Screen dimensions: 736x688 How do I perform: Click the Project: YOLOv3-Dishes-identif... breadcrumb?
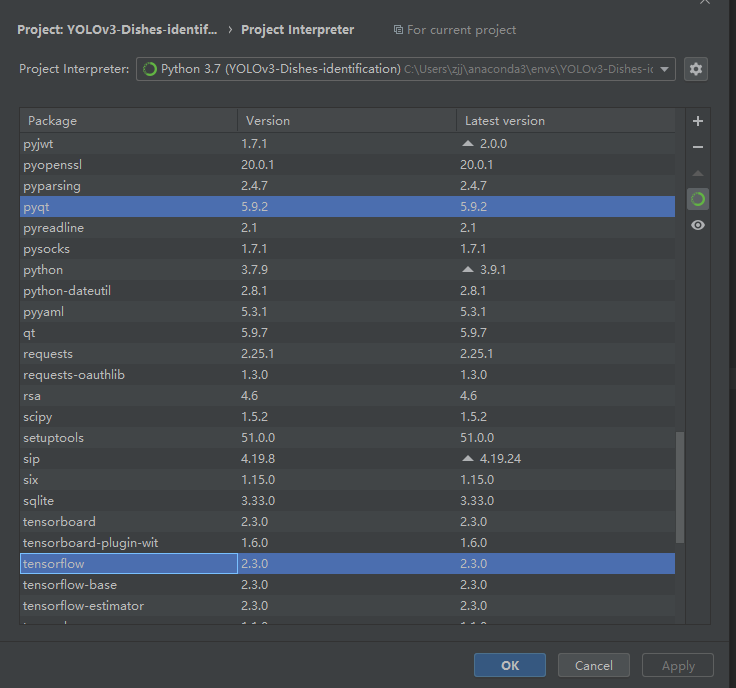(117, 30)
